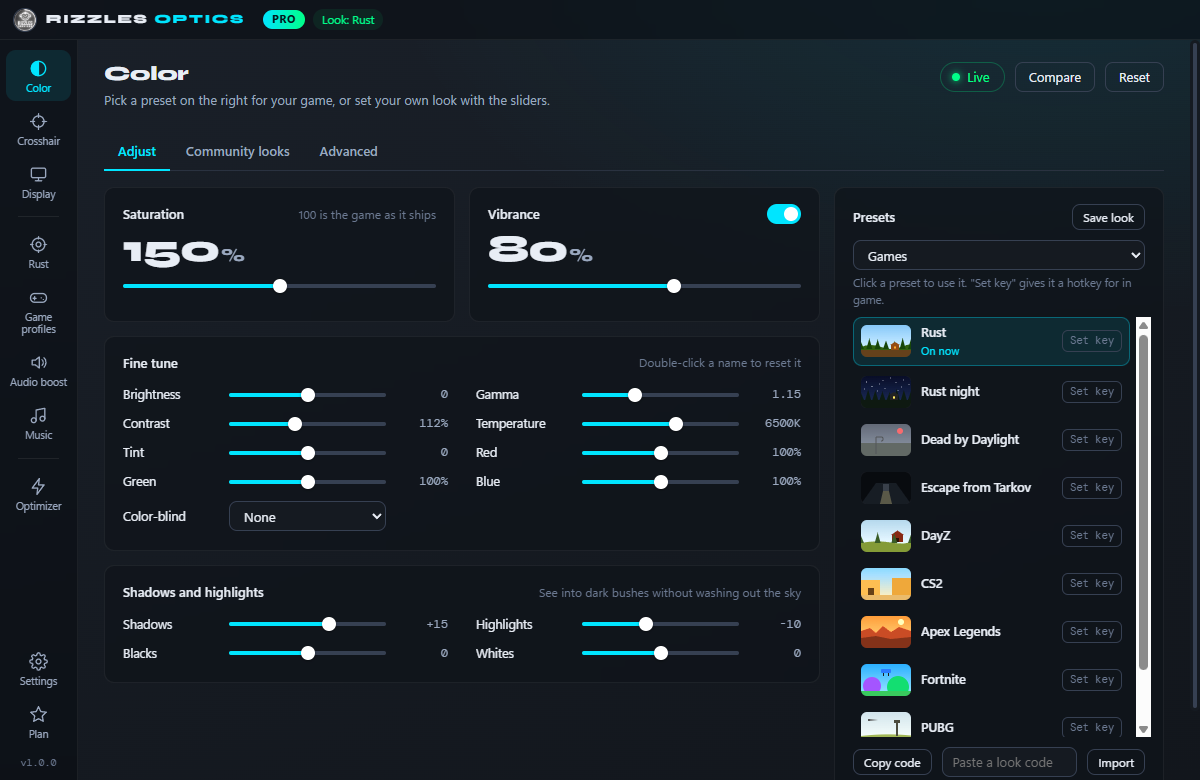
Task: Click the Compare button
Action: [1055, 78]
